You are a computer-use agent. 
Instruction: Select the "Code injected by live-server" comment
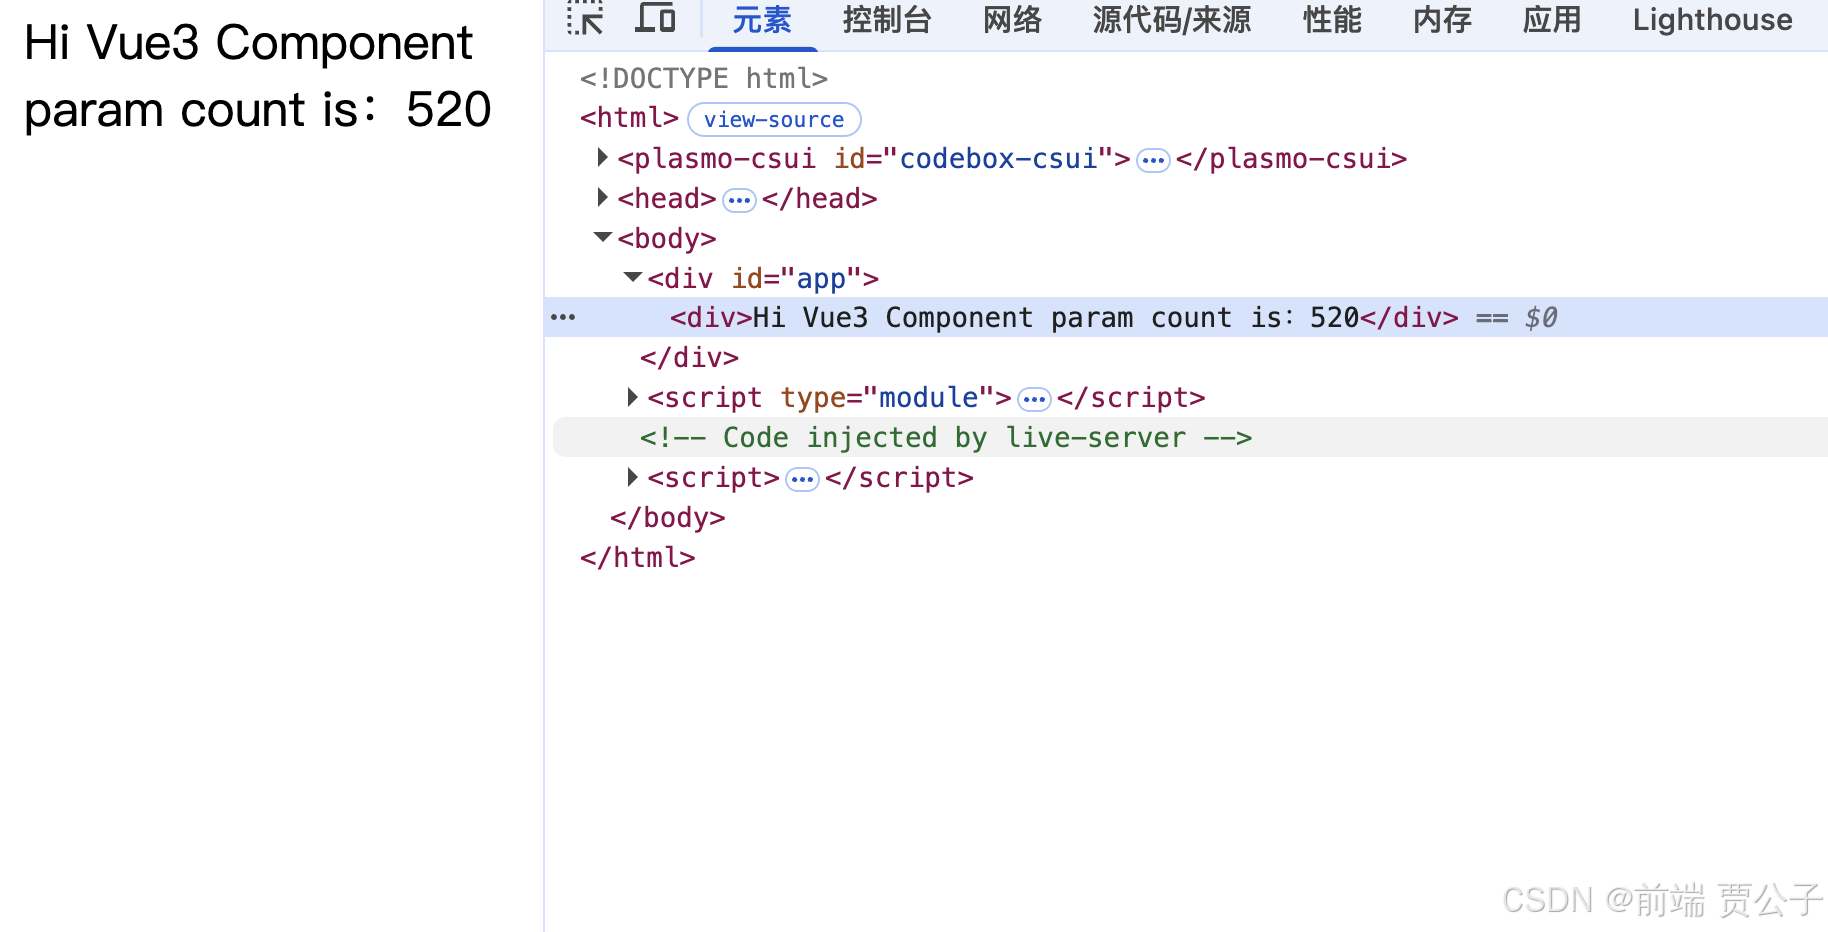point(946,438)
